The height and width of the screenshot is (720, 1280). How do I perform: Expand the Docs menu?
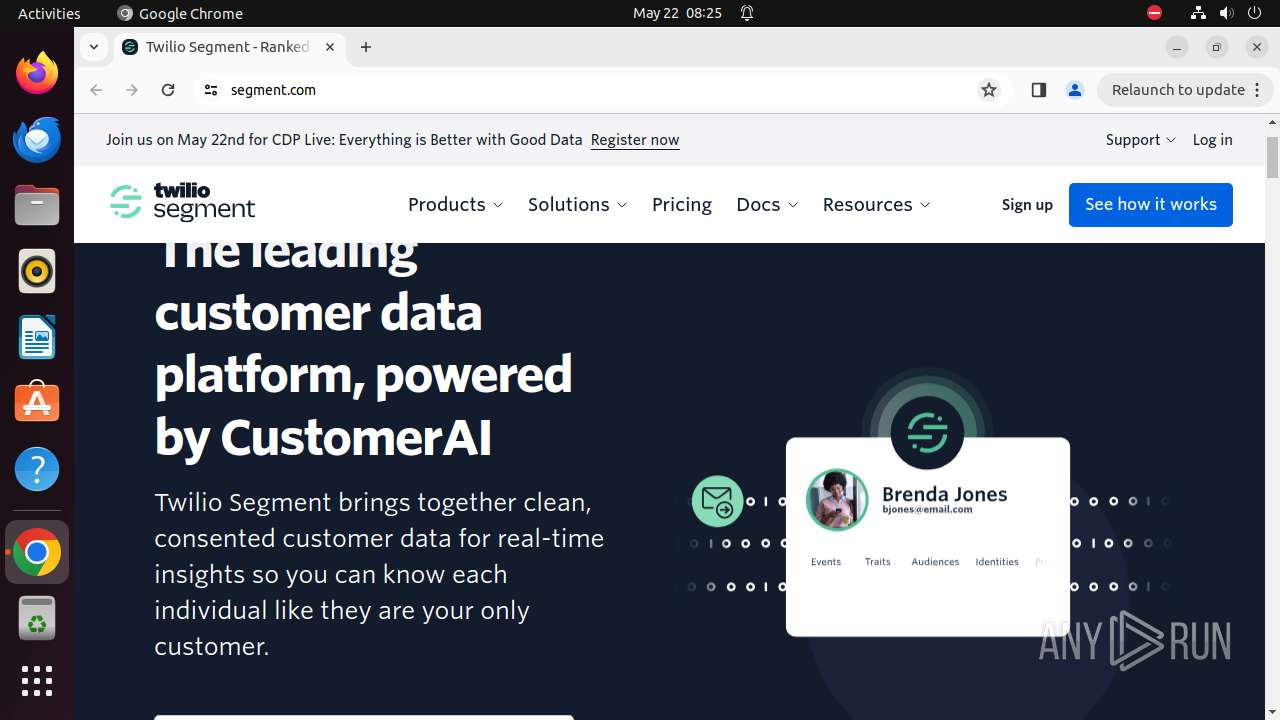(767, 204)
